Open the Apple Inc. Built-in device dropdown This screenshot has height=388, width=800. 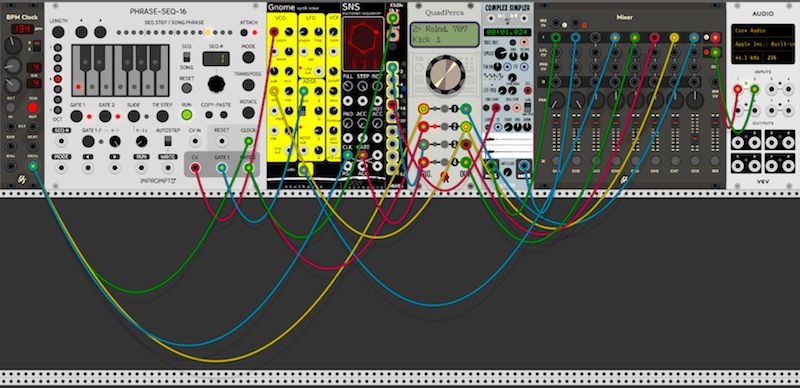point(762,44)
